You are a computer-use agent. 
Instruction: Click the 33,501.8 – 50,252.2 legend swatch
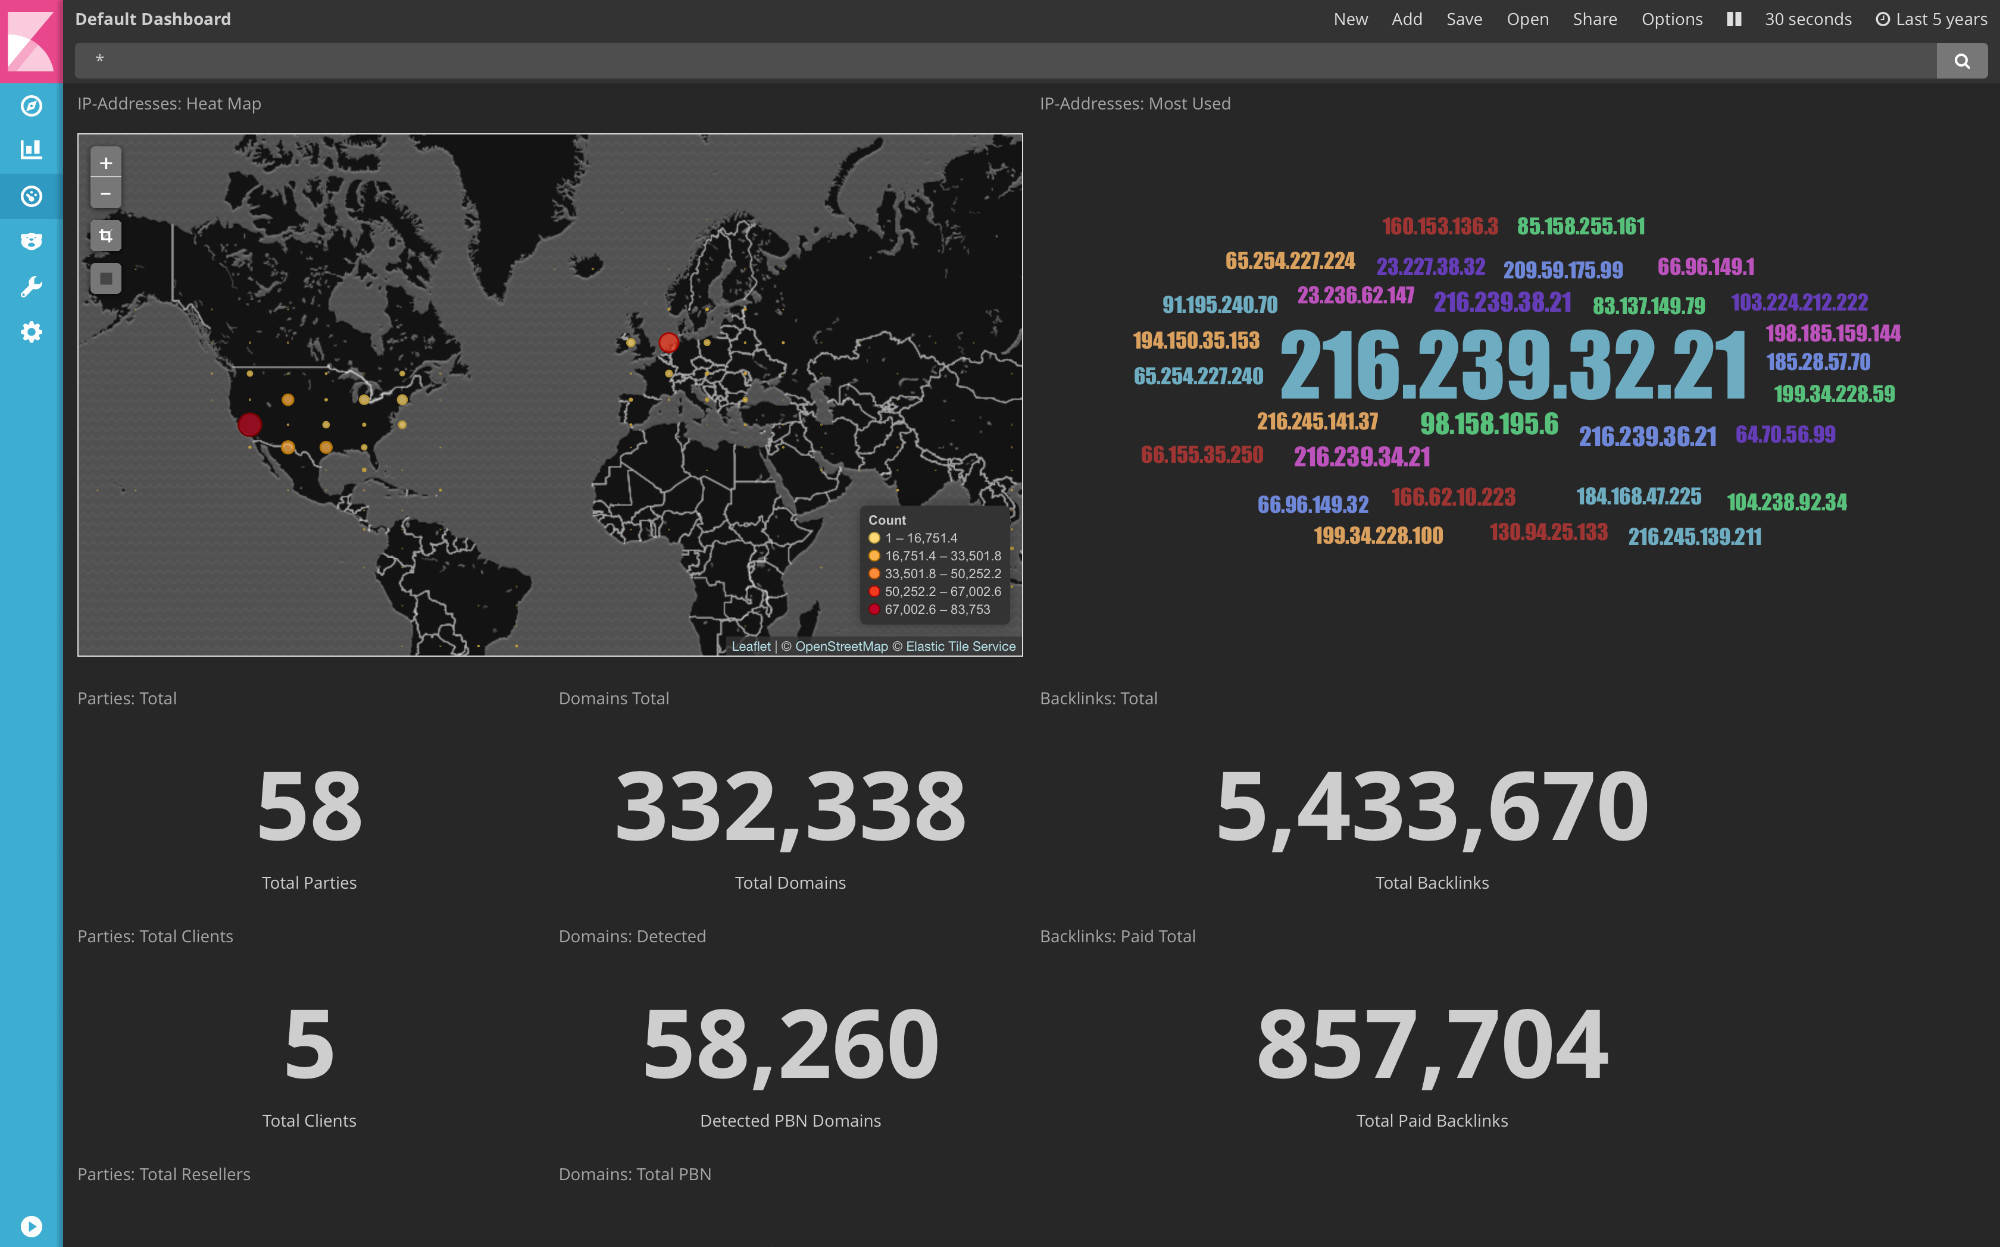coord(874,574)
